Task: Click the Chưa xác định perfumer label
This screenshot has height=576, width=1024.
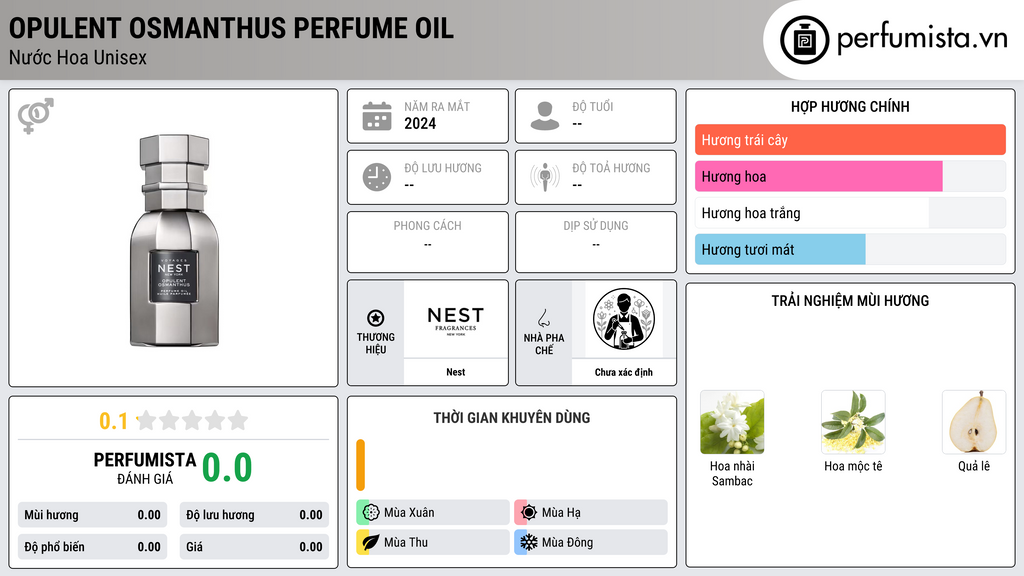Action: coord(624,372)
